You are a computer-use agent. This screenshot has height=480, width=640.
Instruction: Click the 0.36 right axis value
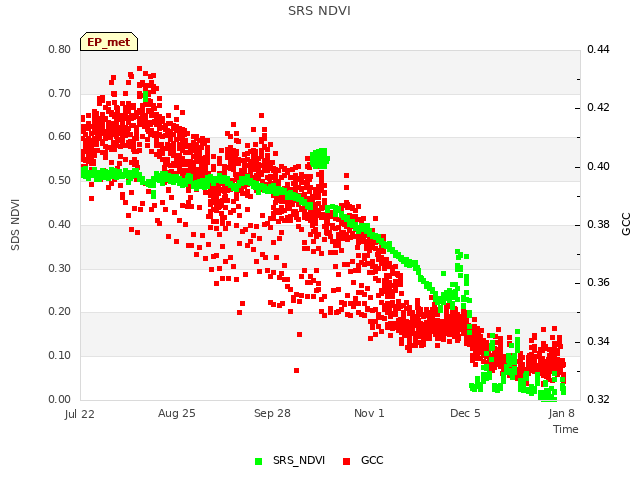598,282
